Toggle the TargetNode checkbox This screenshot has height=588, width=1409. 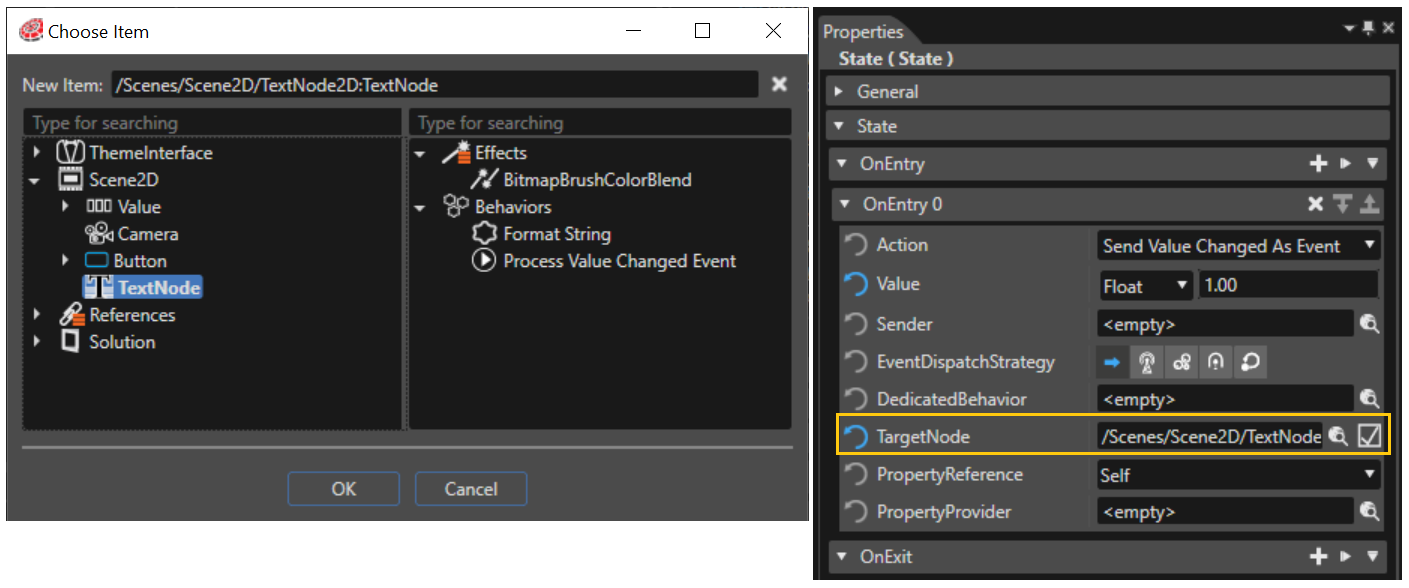(1369, 436)
